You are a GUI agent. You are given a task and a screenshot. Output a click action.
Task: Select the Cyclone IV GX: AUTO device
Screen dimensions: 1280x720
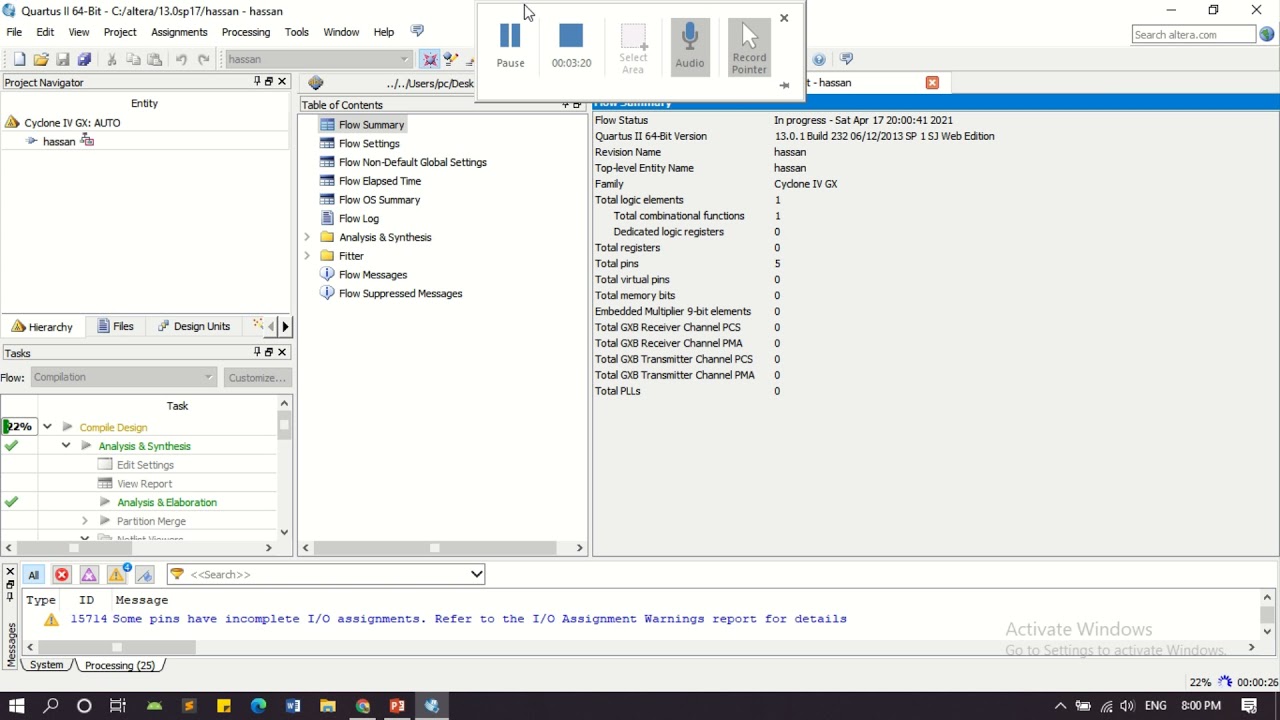coord(72,123)
